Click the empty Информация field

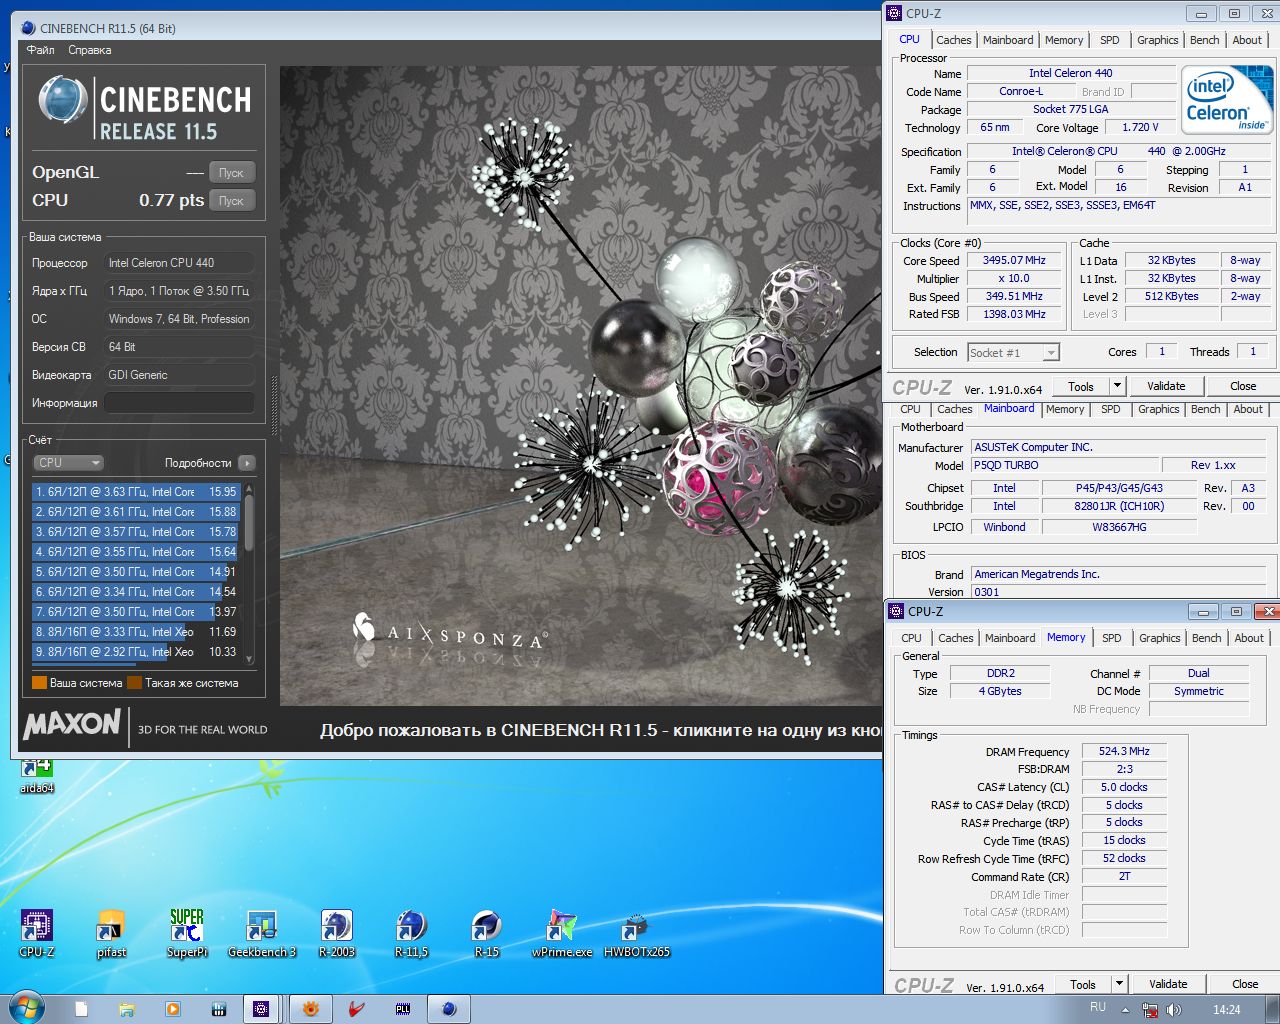179,403
